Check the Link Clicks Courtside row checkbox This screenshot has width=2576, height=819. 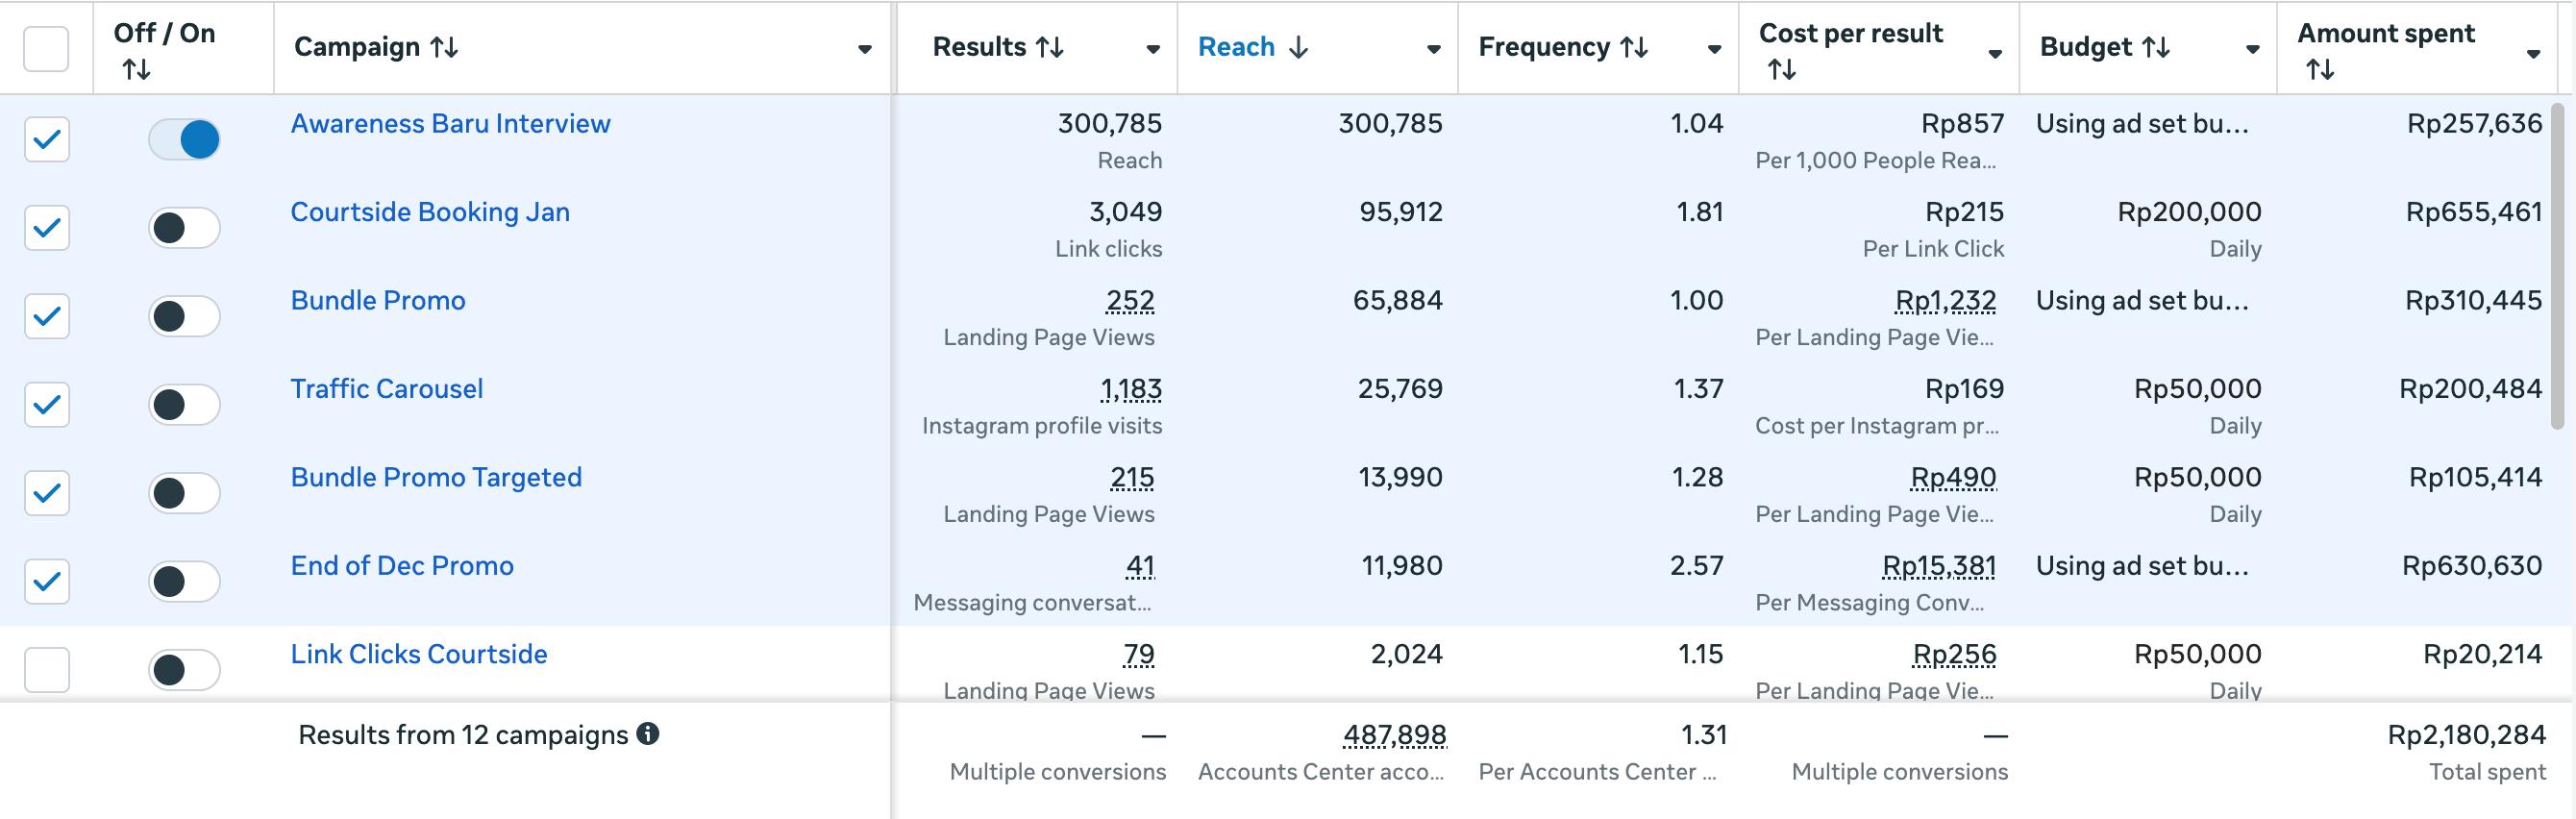point(47,669)
